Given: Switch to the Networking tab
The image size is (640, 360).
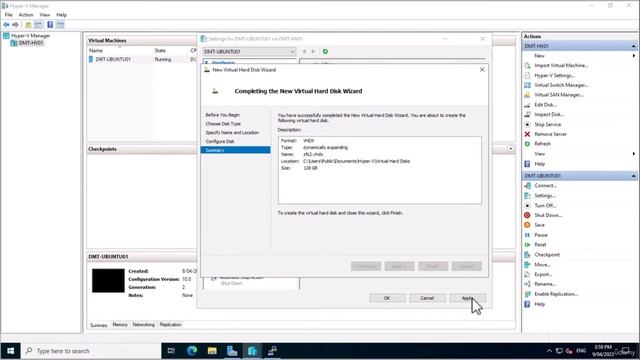Looking at the screenshot, I should (x=143, y=325).
